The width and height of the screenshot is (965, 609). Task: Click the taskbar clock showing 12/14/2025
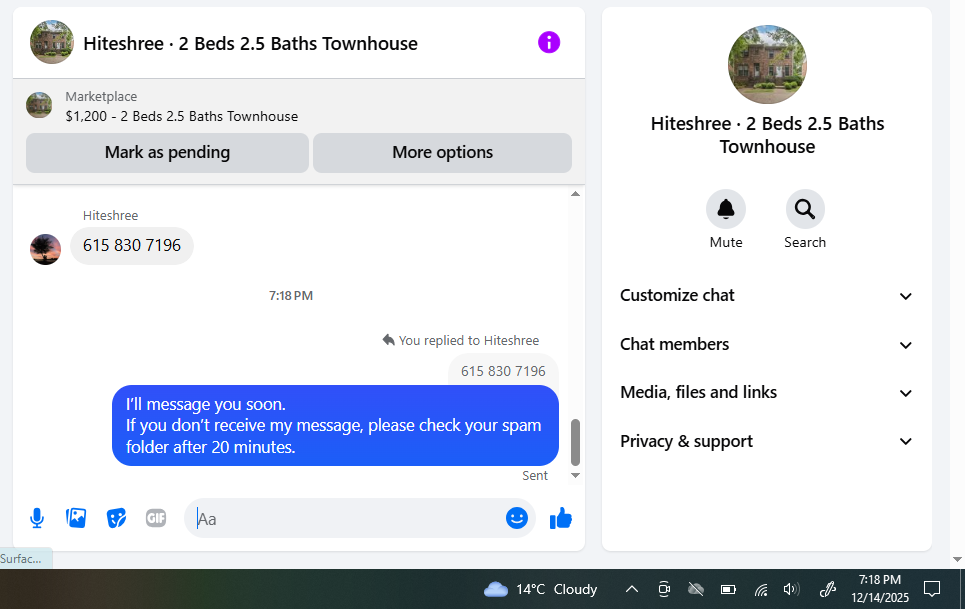pyautogui.click(x=879, y=589)
